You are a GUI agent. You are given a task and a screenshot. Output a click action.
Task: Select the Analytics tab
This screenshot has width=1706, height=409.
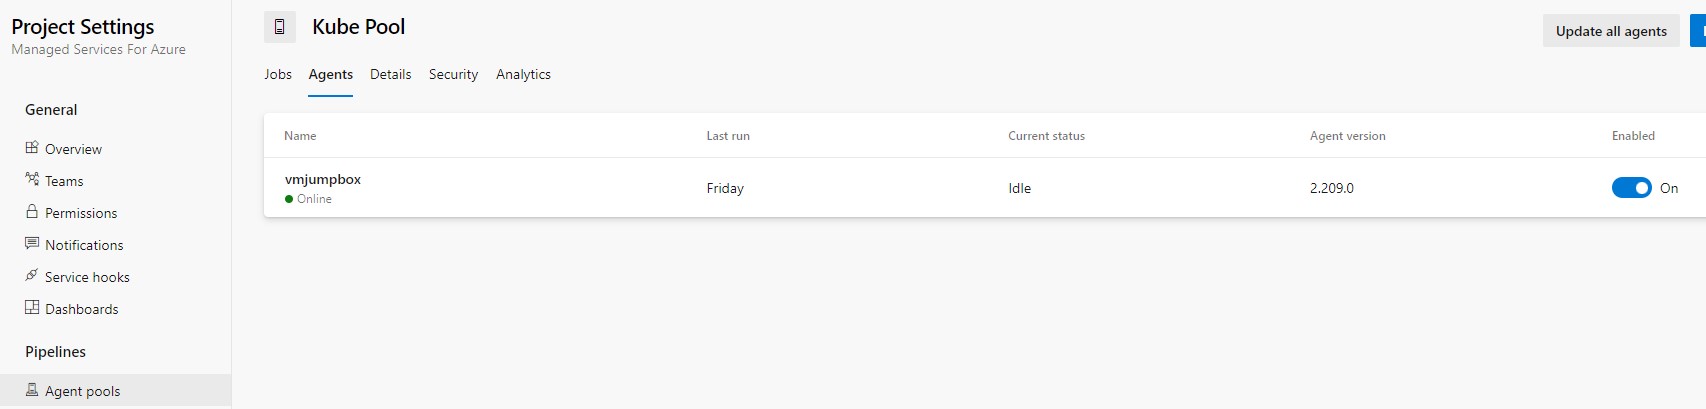click(x=523, y=74)
